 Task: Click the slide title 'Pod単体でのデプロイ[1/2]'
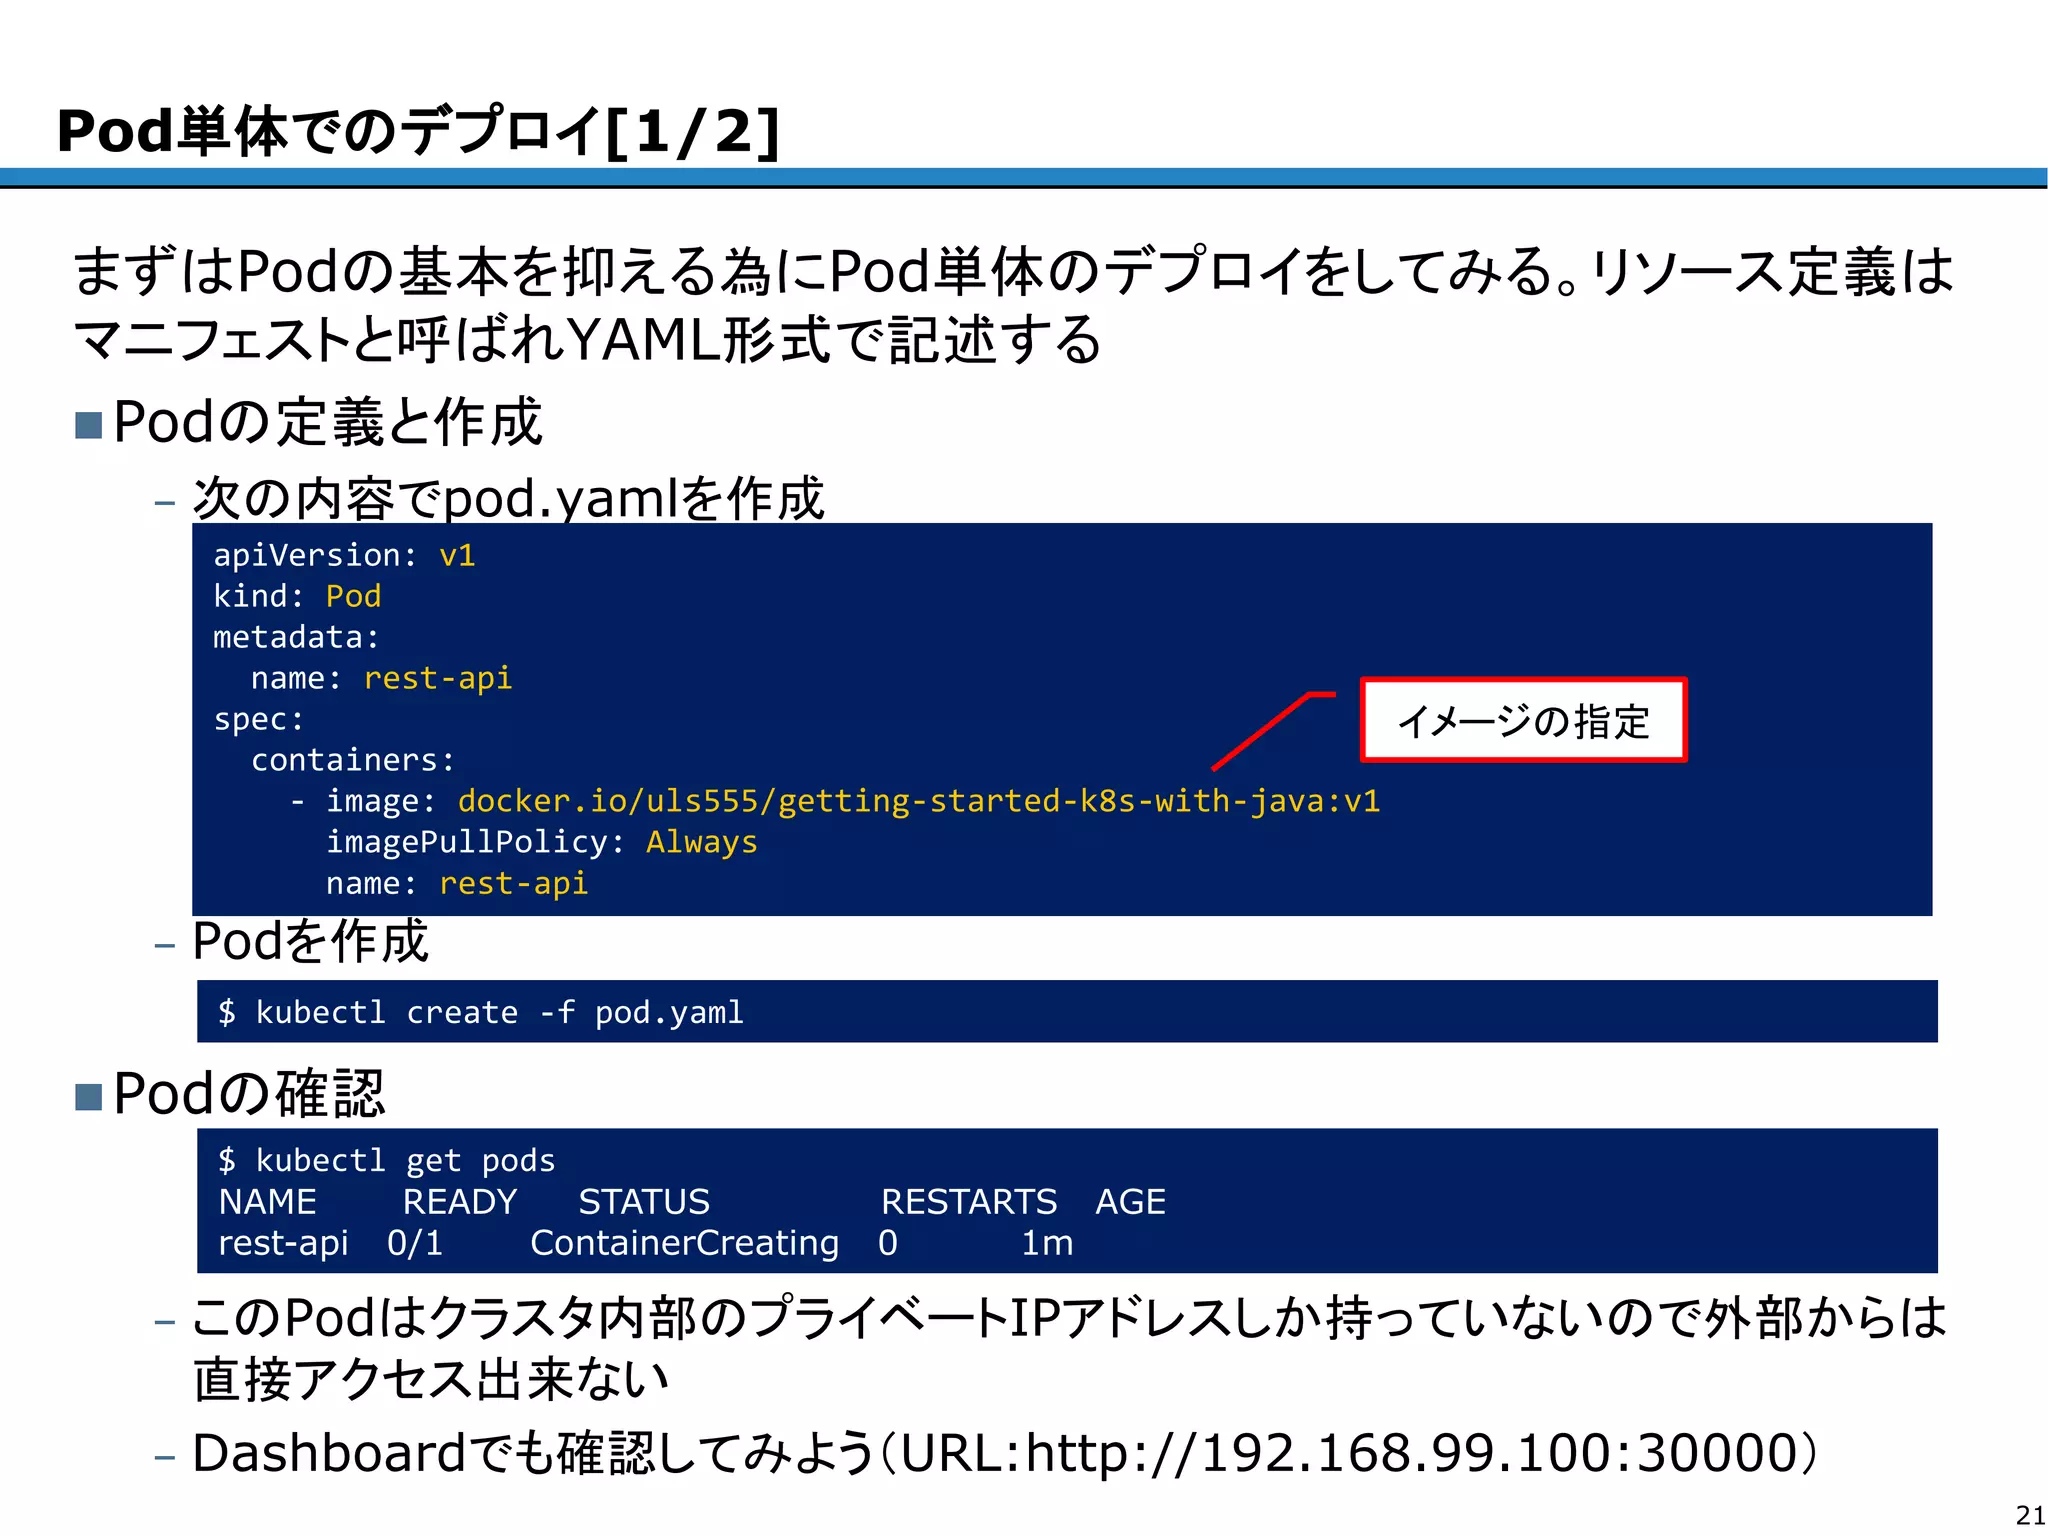tap(418, 132)
